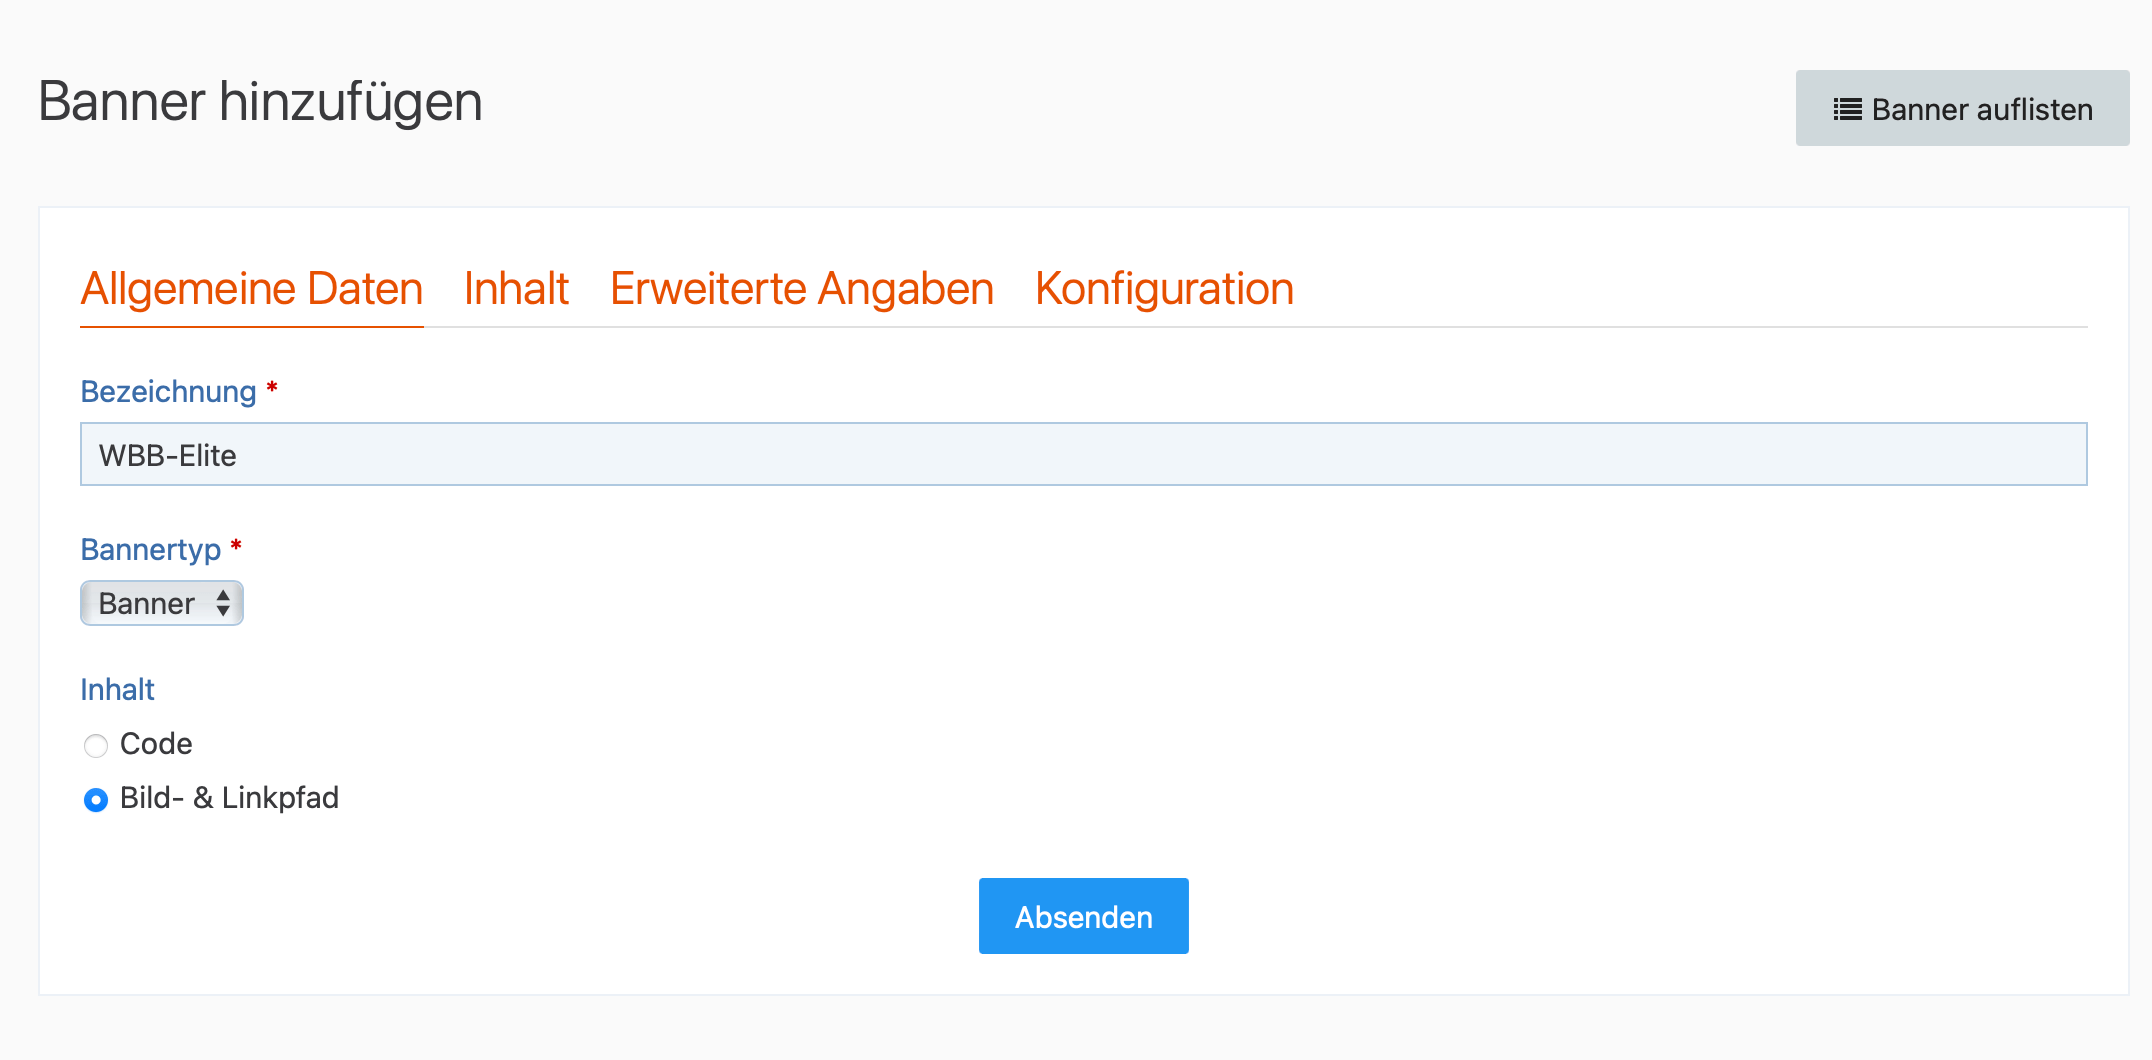Submit the form with Absenden
This screenshot has height=1060, width=2152.
[1084, 916]
